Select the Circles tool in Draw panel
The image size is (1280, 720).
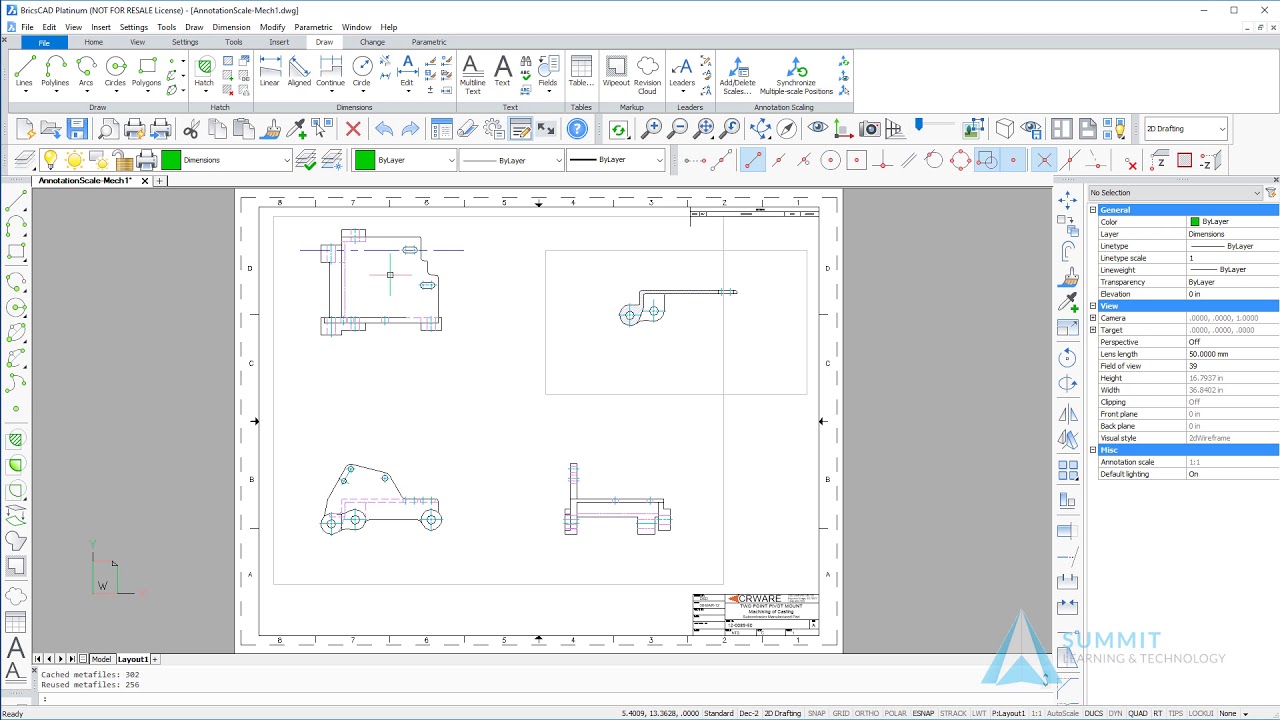pyautogui.click(x=116, y=71)
